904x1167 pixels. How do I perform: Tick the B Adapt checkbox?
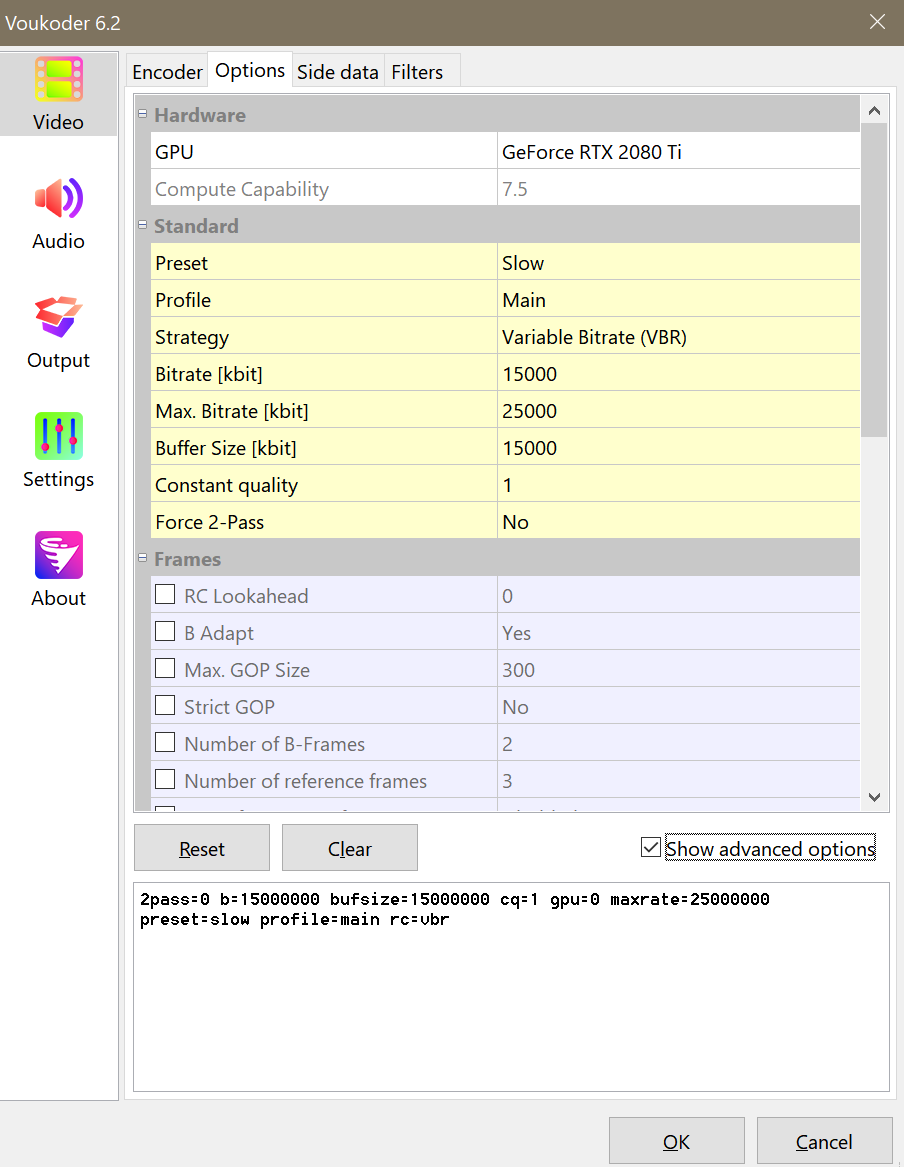coord(165,633)
